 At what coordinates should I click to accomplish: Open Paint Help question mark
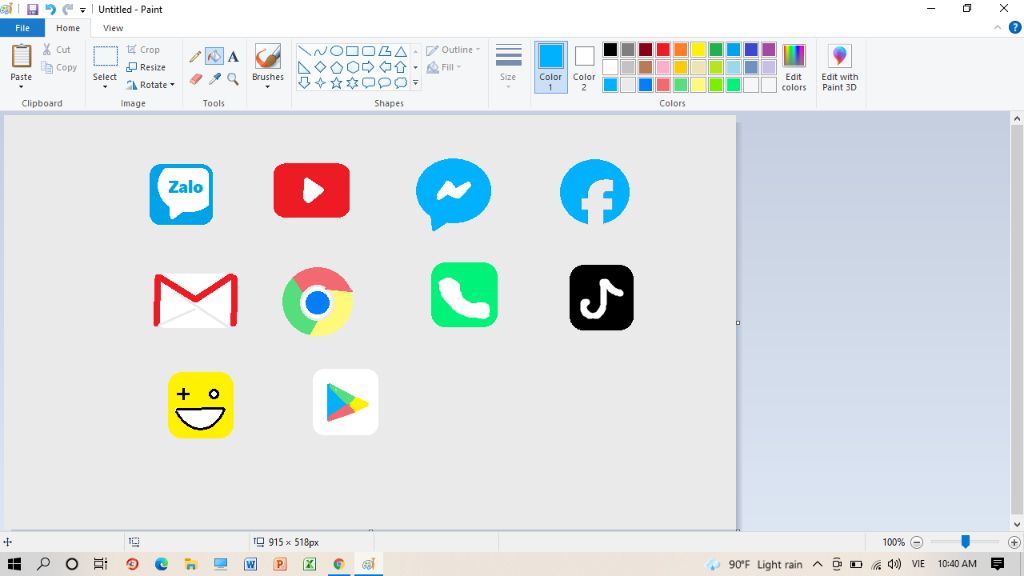click(x=1015, y=27)
